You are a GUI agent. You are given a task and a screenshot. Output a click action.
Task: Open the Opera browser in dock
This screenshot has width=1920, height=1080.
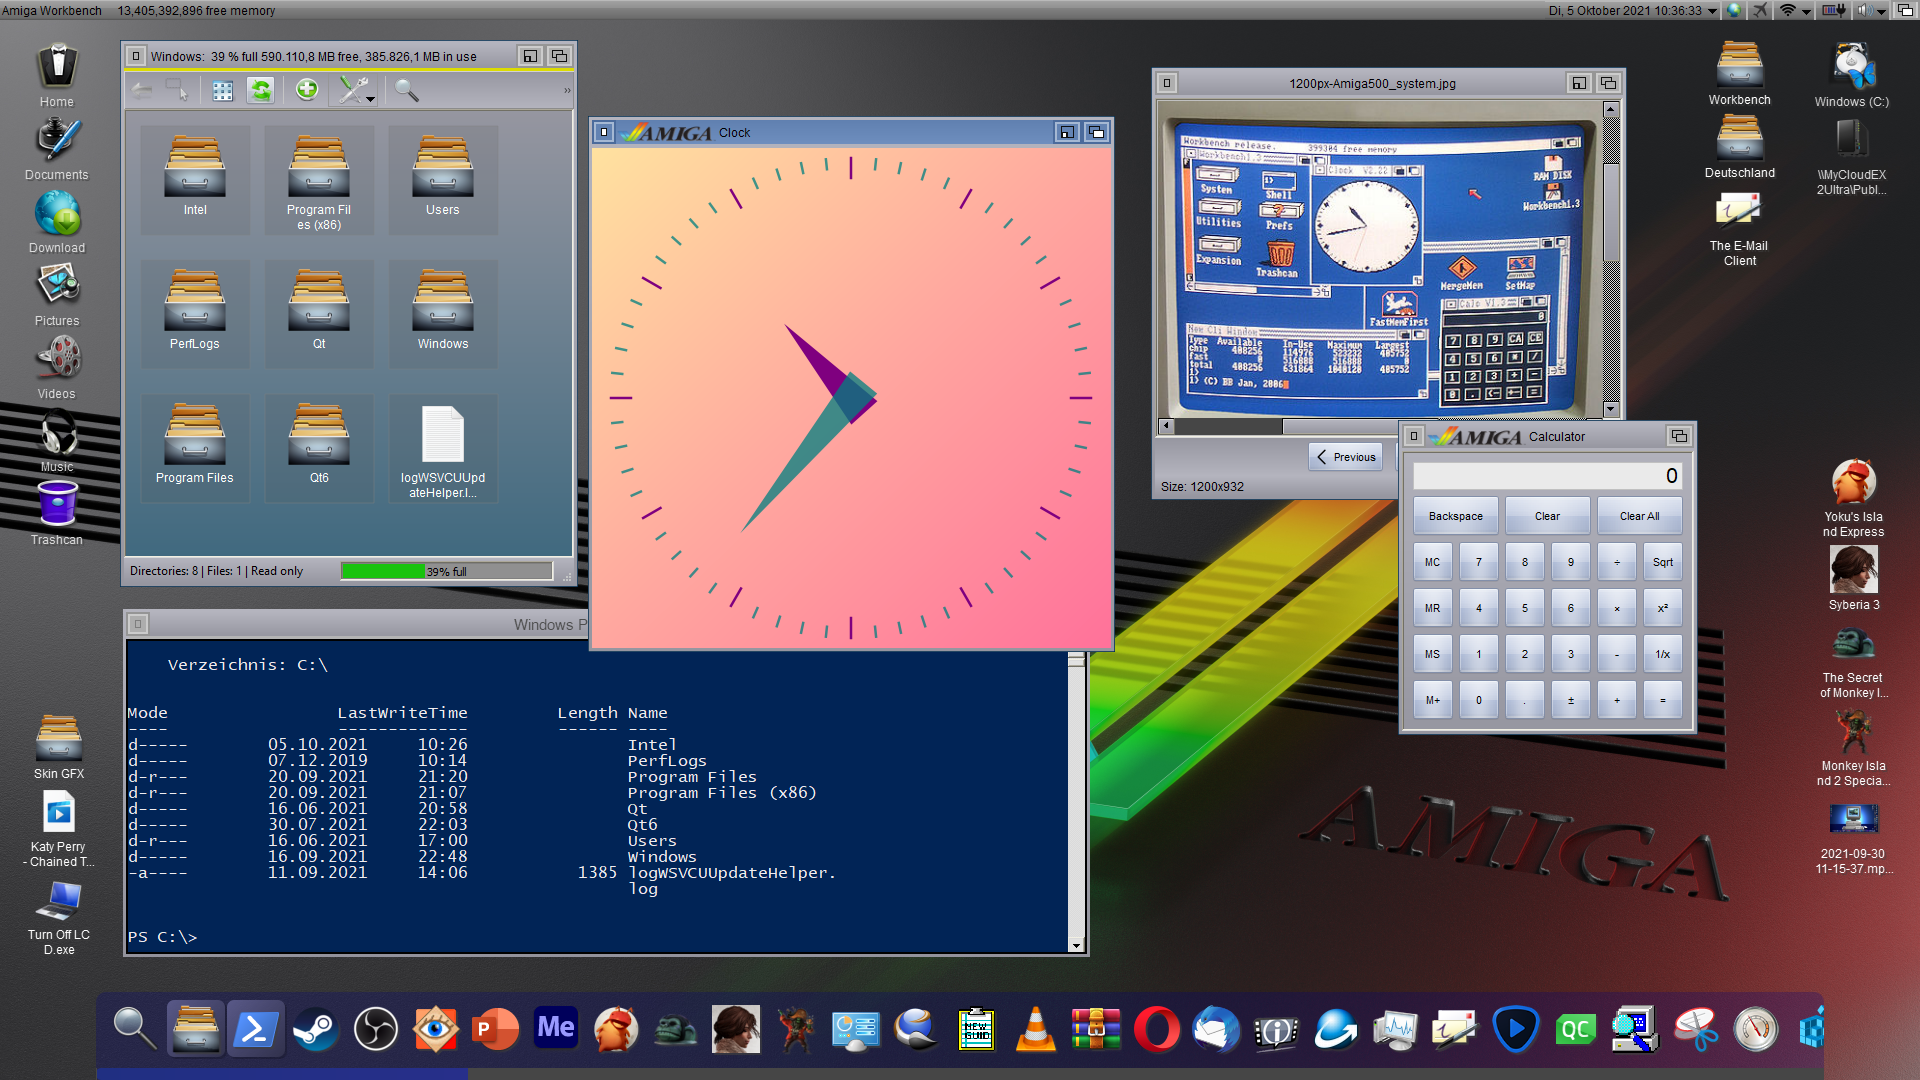(x=1156, y=1029)
